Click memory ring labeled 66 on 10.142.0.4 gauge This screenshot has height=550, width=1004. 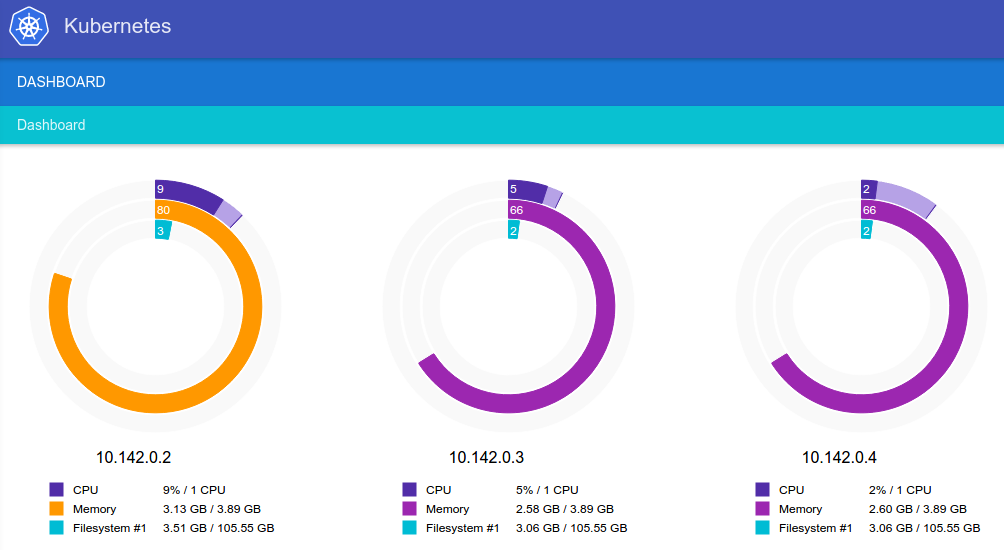957,306
